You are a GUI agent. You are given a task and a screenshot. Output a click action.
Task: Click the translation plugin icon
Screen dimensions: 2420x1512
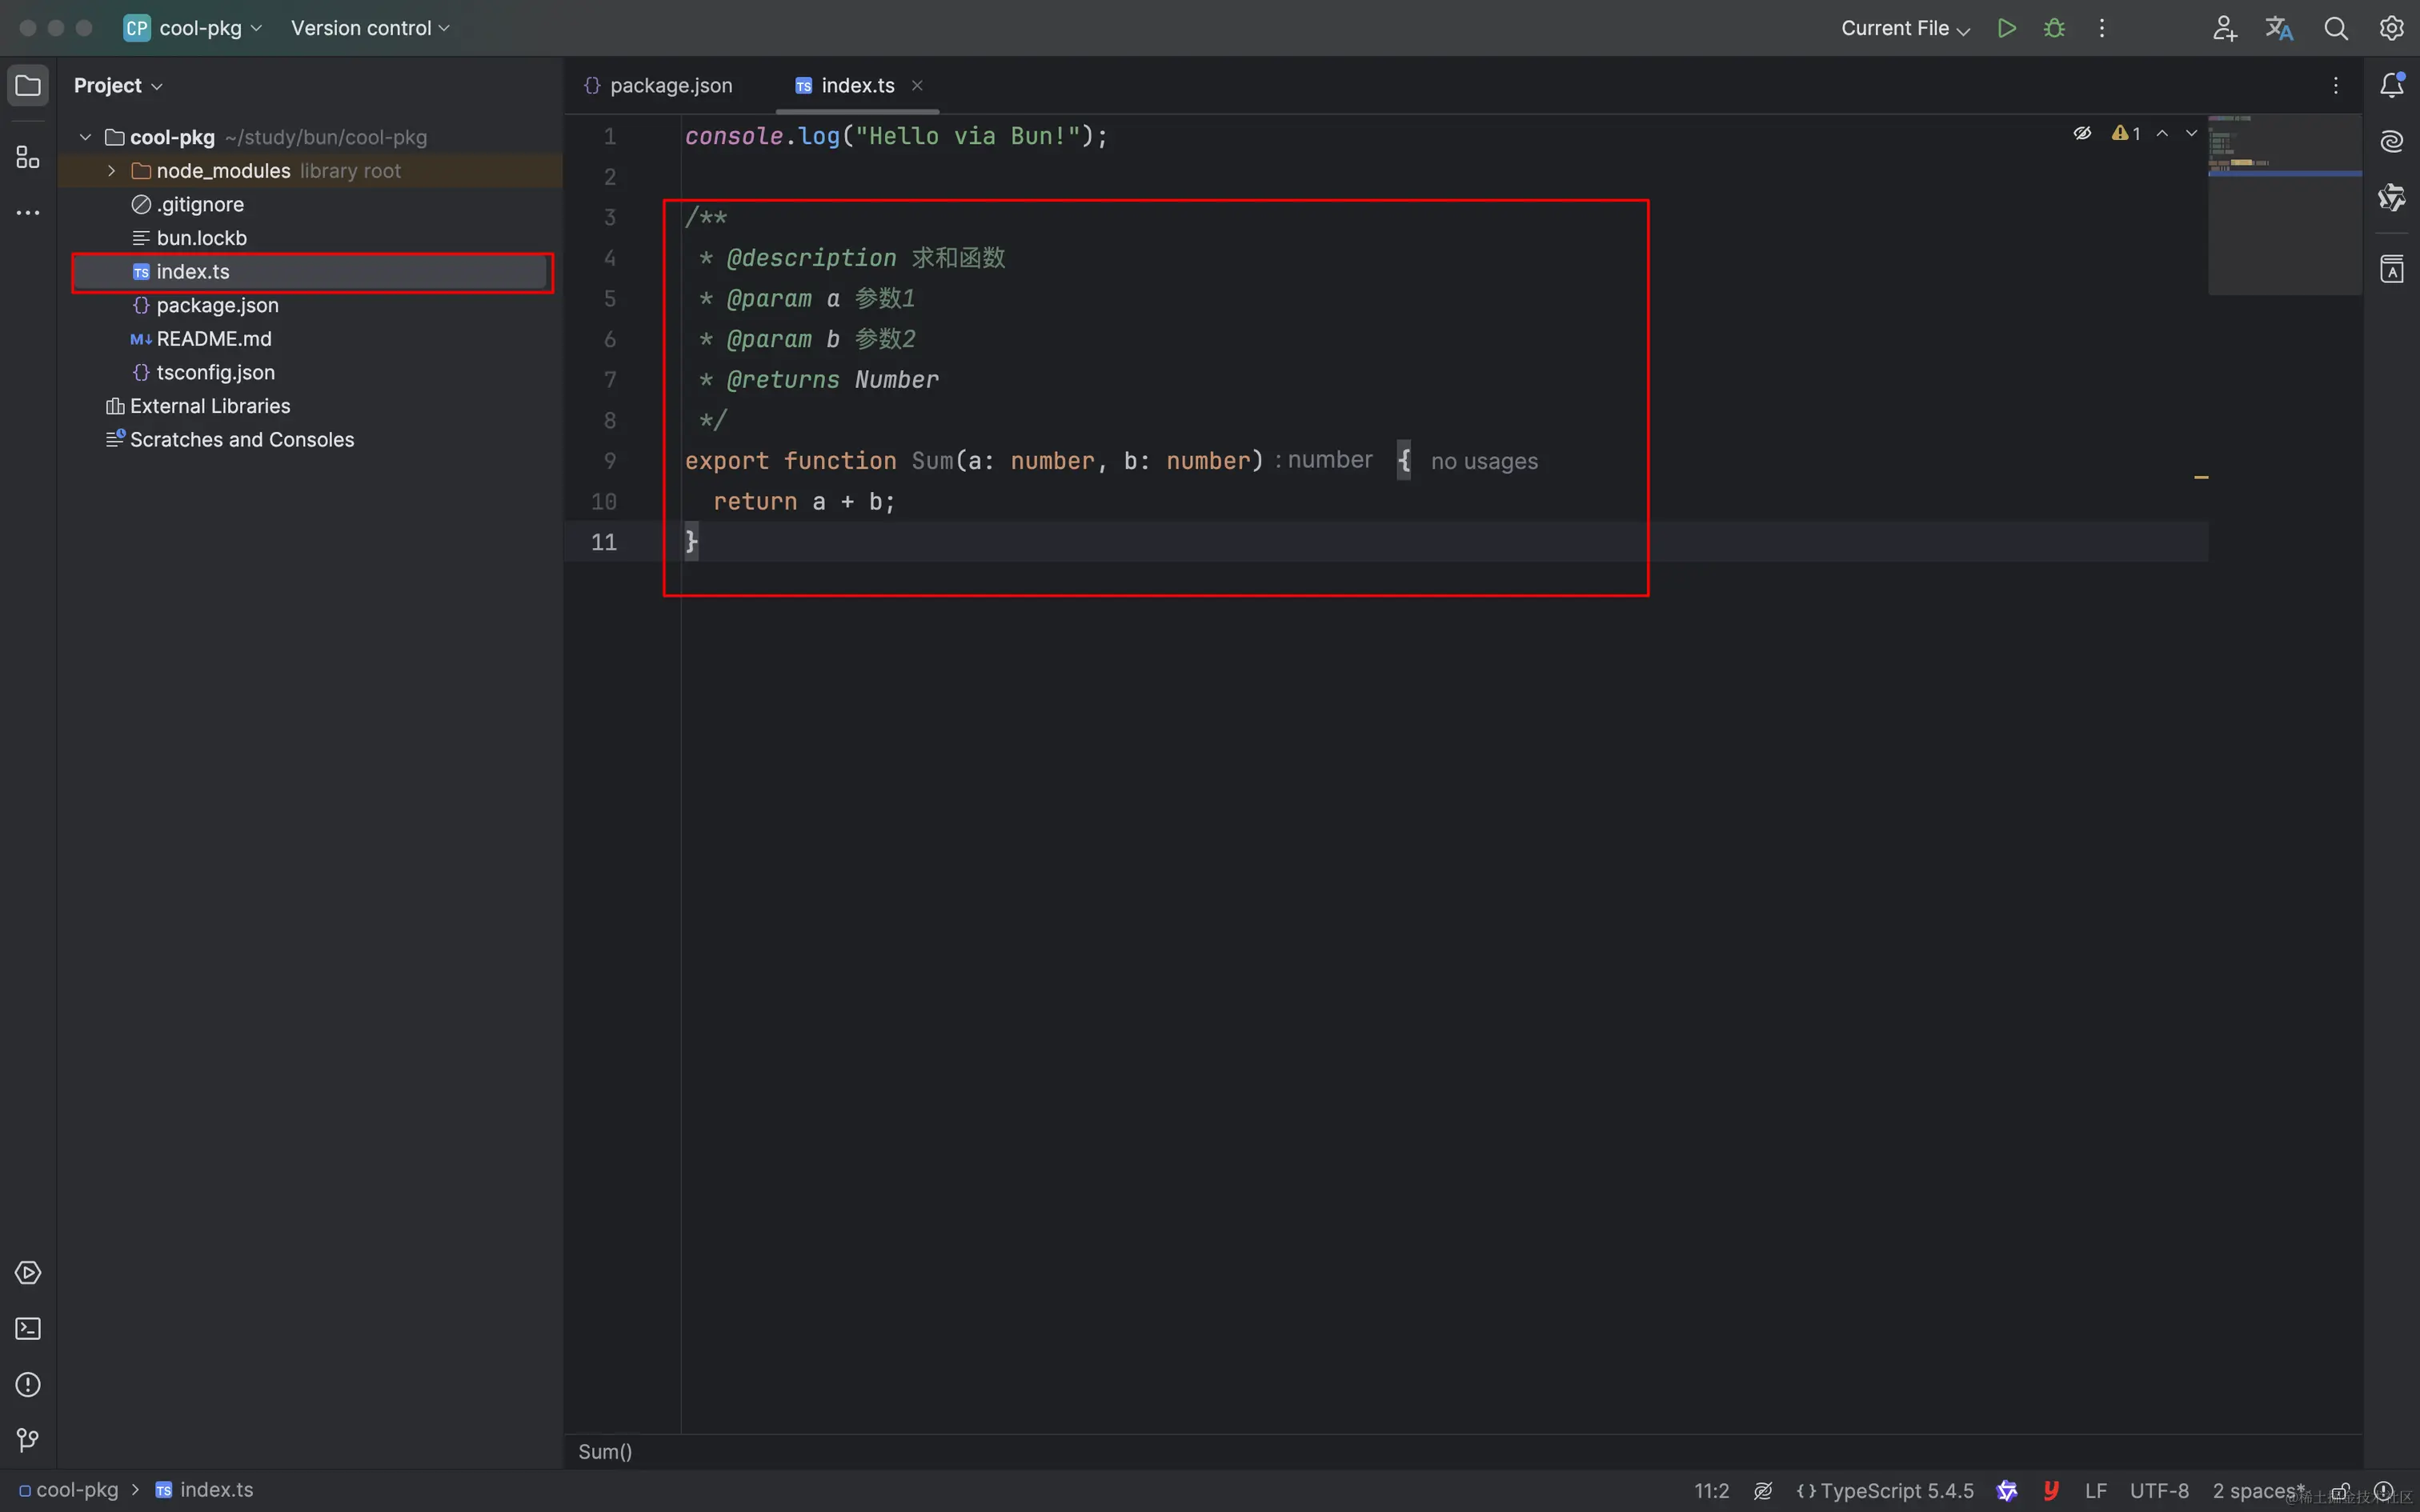[x=2279, y=28]
